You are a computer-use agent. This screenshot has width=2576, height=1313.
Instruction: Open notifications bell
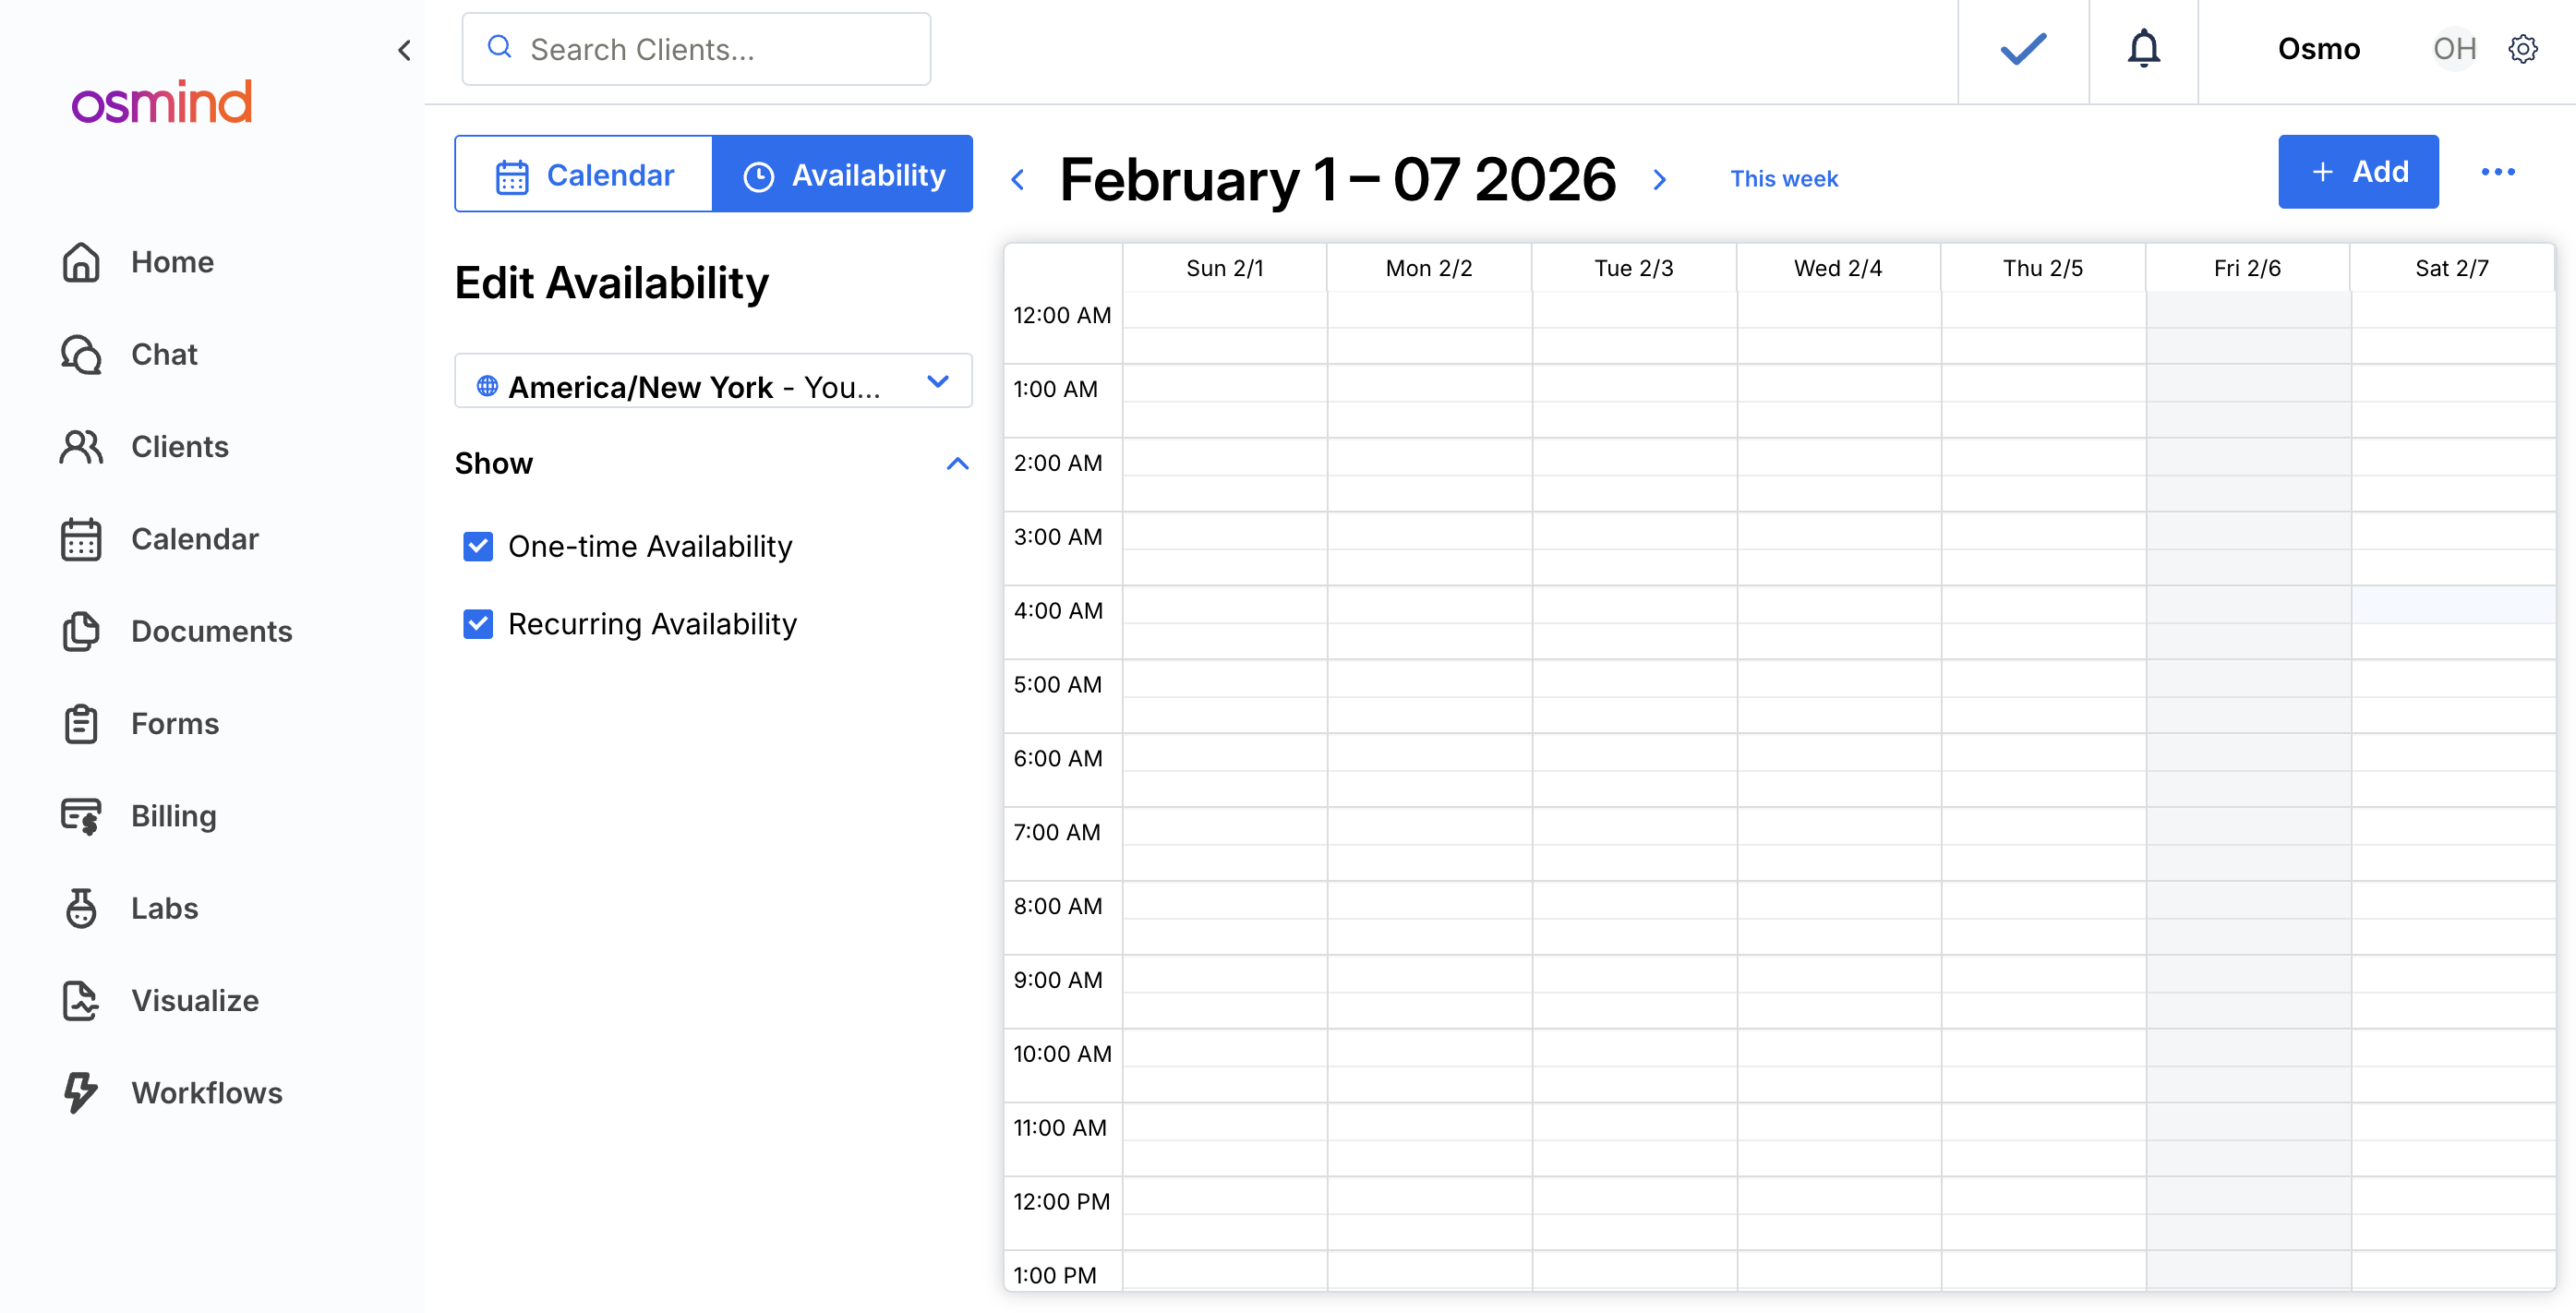click(x=2143, y=48)
